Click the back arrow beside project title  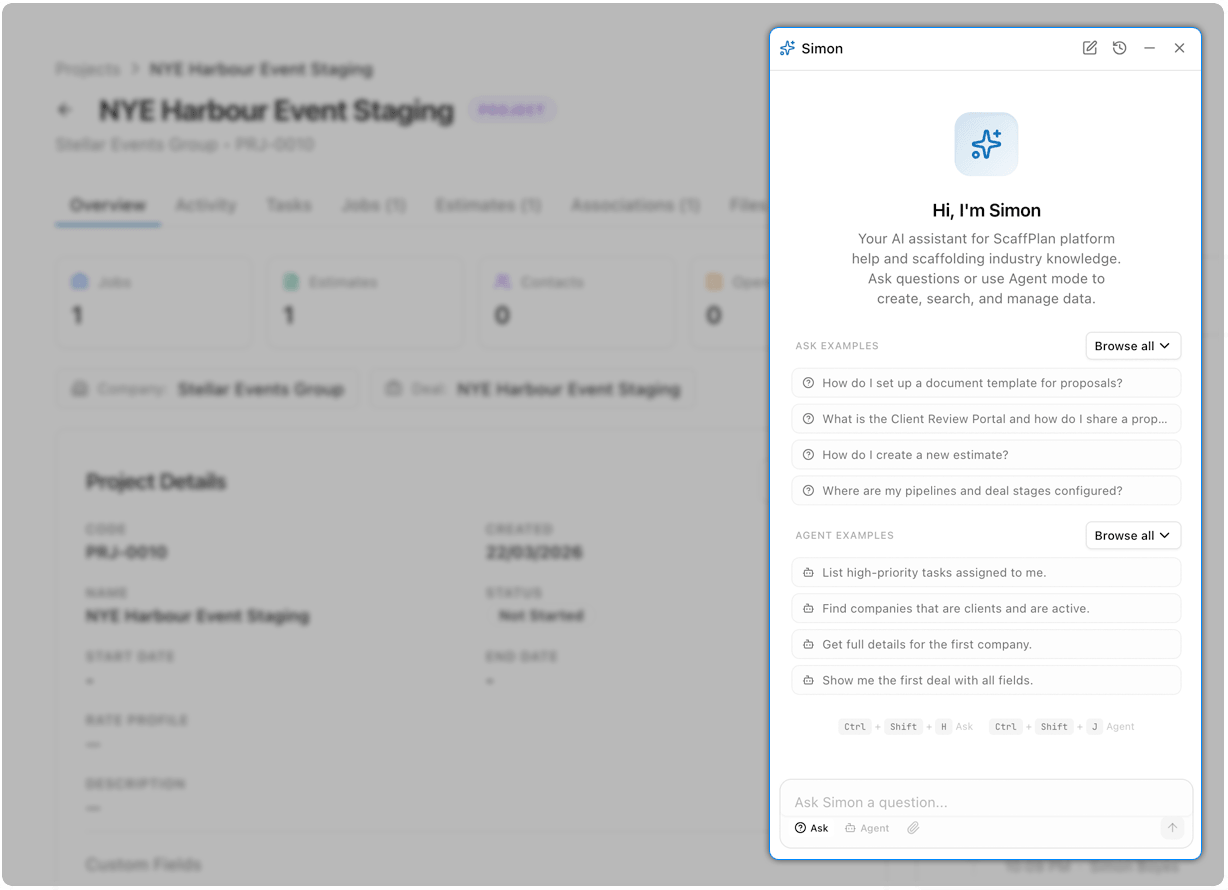tap(64, 109)
